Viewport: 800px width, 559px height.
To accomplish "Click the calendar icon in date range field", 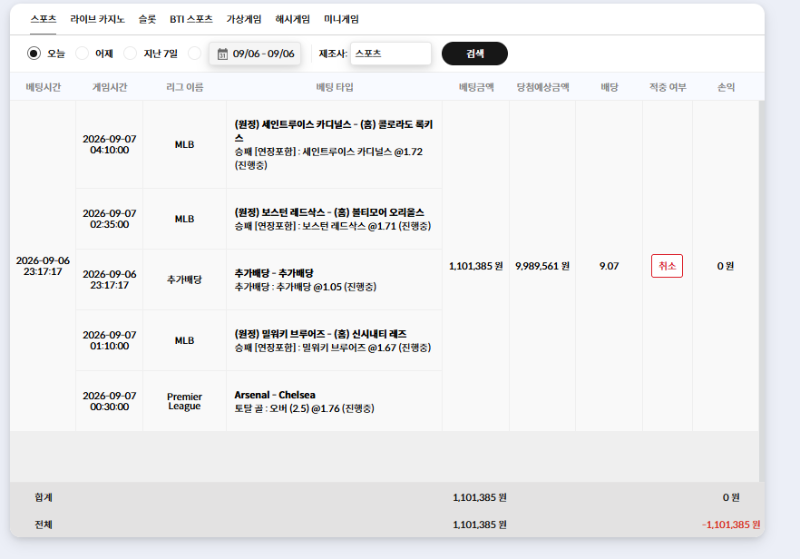I will [222, 54].
